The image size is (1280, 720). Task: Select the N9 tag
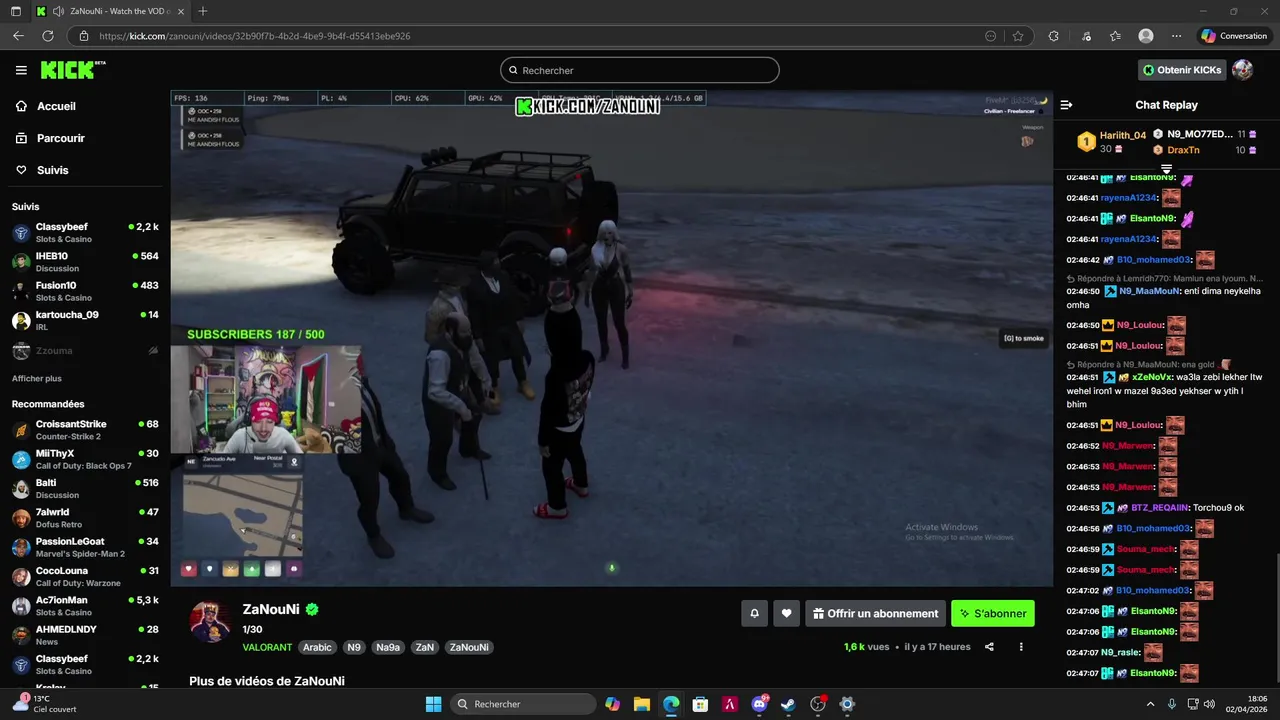coord(354,647)
